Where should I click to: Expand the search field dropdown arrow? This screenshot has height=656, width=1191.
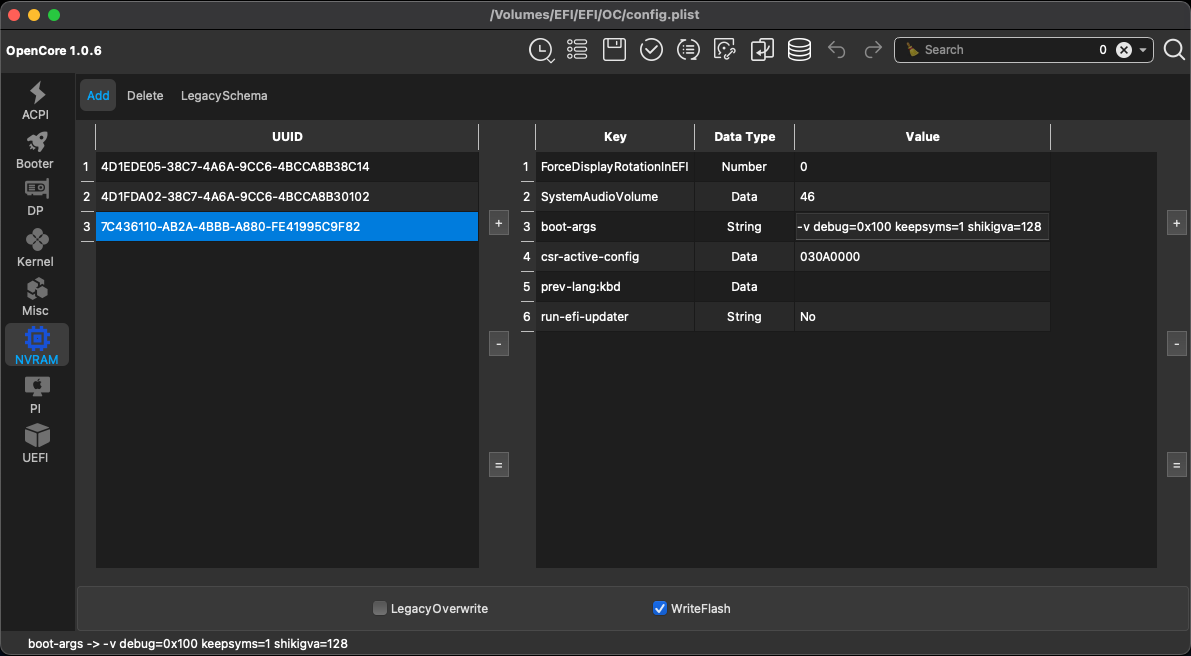click(1143, 50)
